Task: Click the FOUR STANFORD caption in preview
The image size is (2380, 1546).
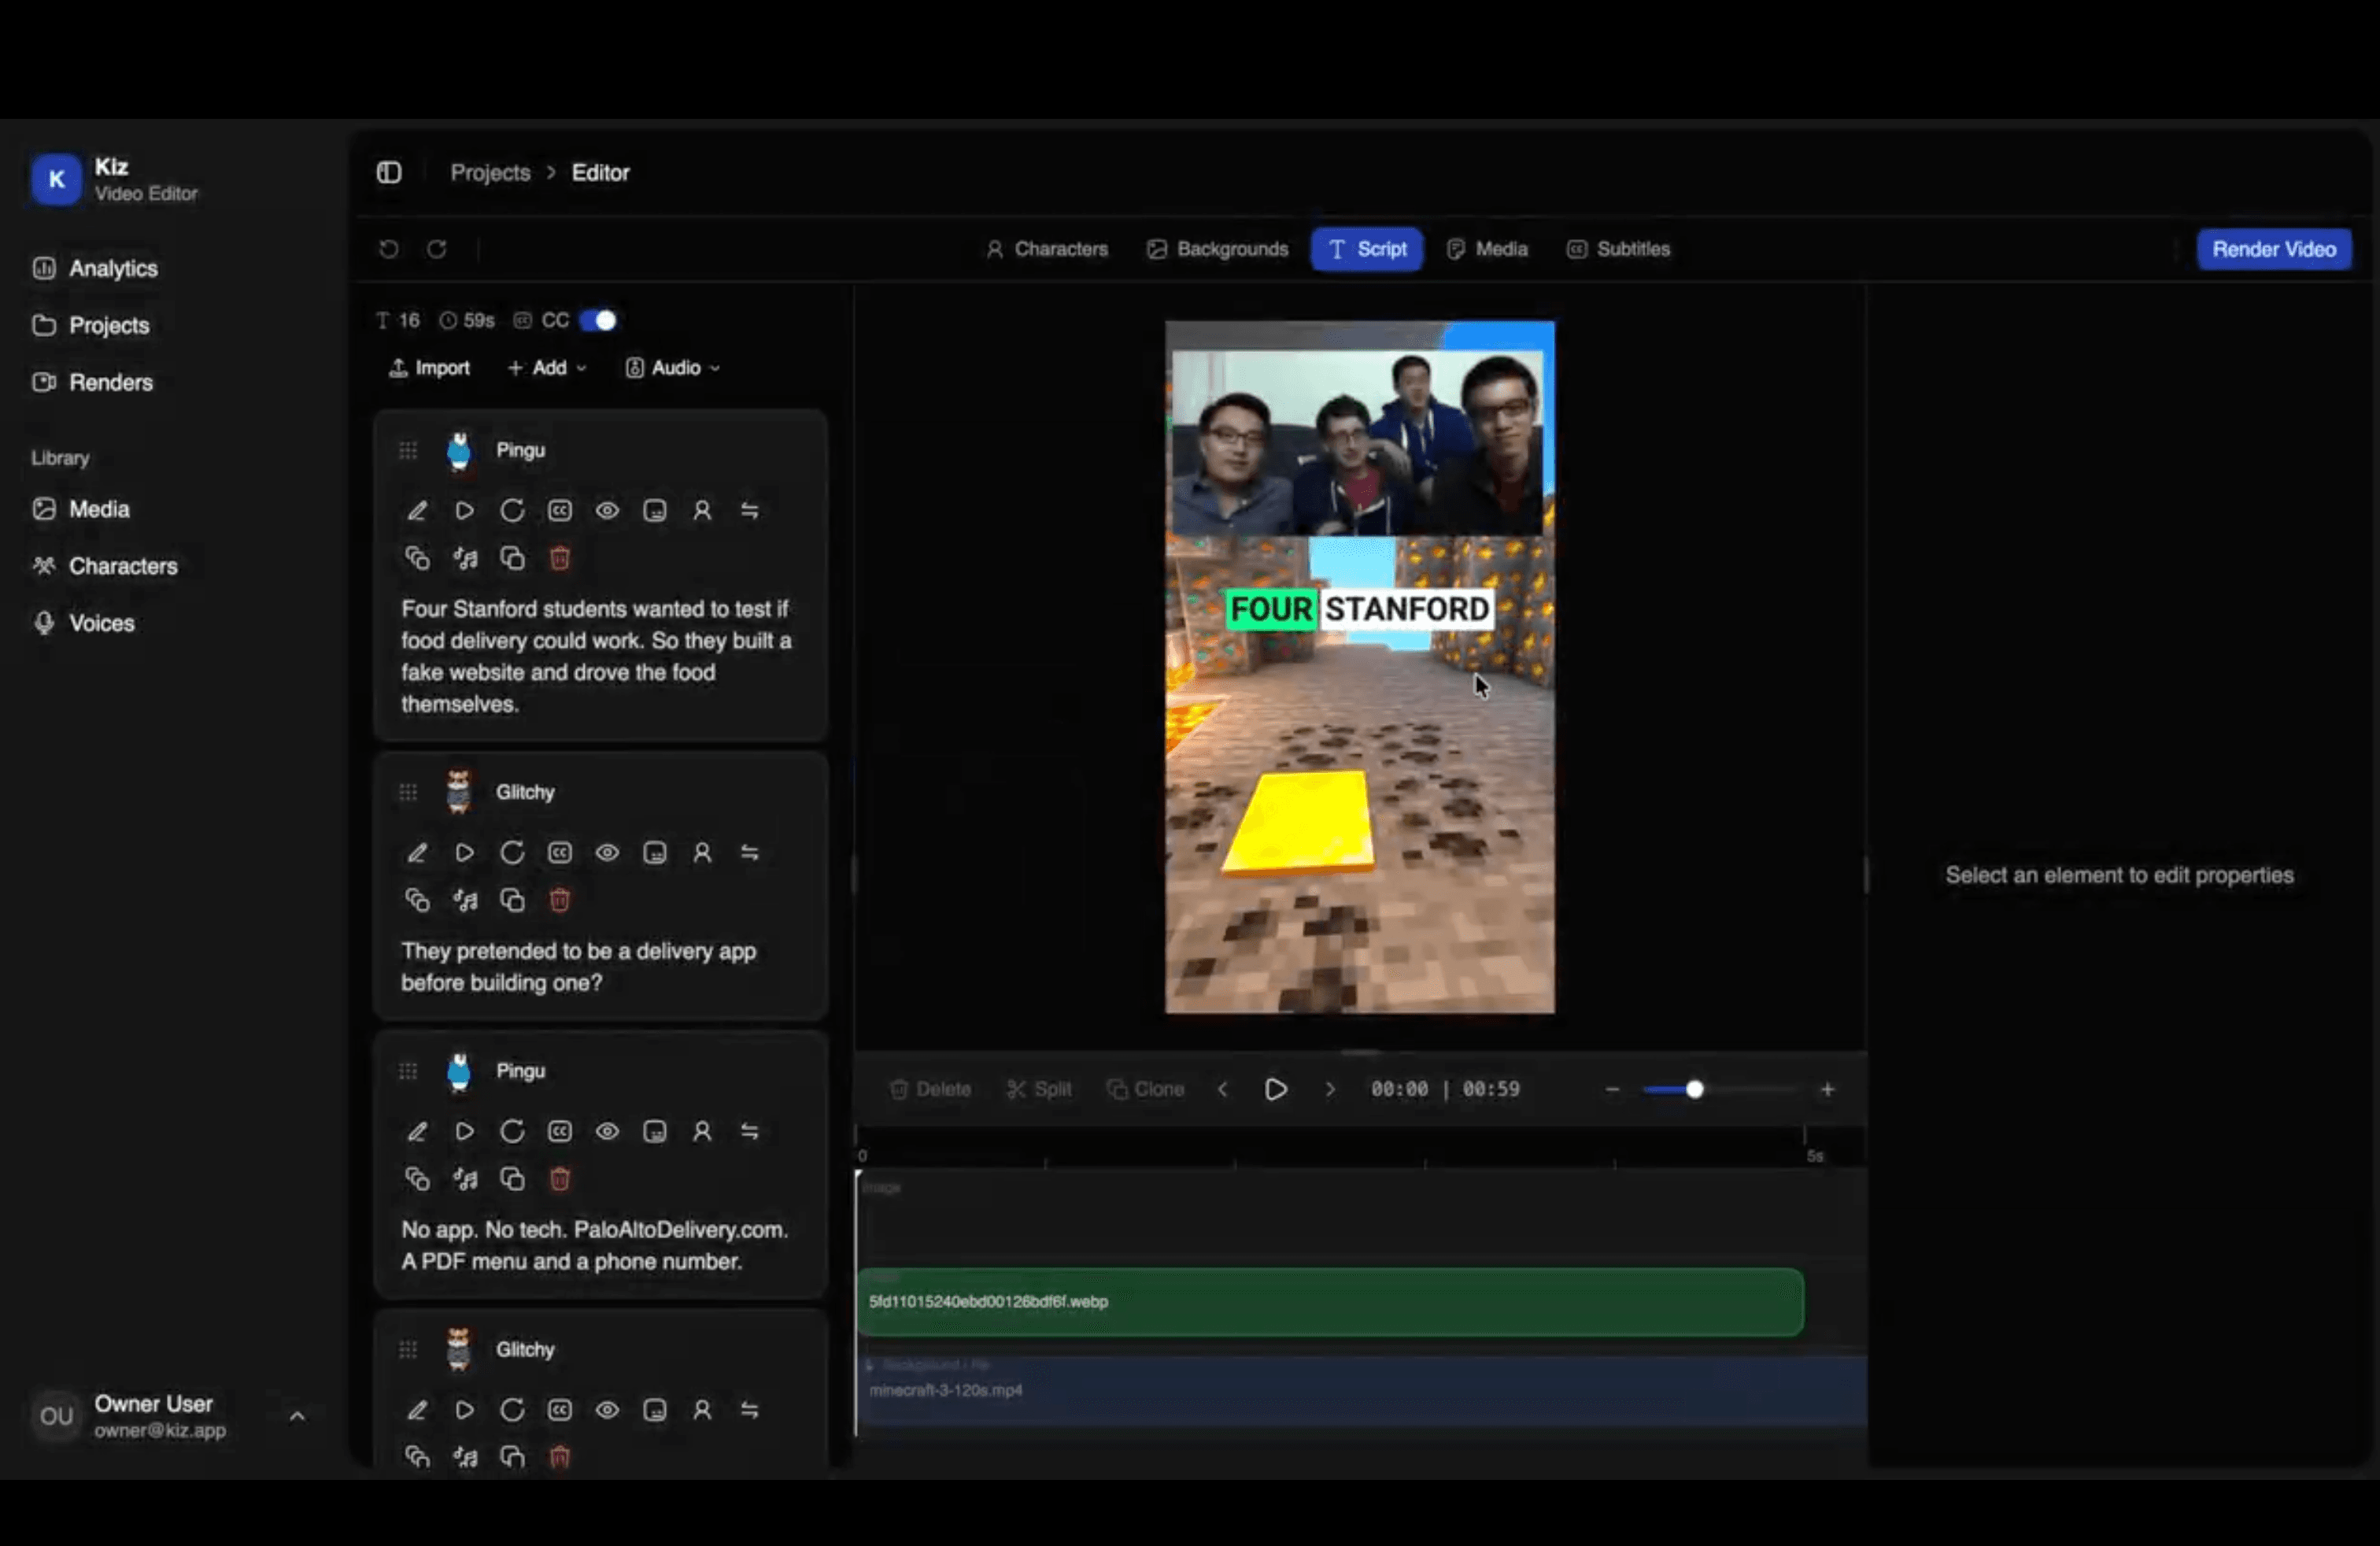Action: point(1359,609)
